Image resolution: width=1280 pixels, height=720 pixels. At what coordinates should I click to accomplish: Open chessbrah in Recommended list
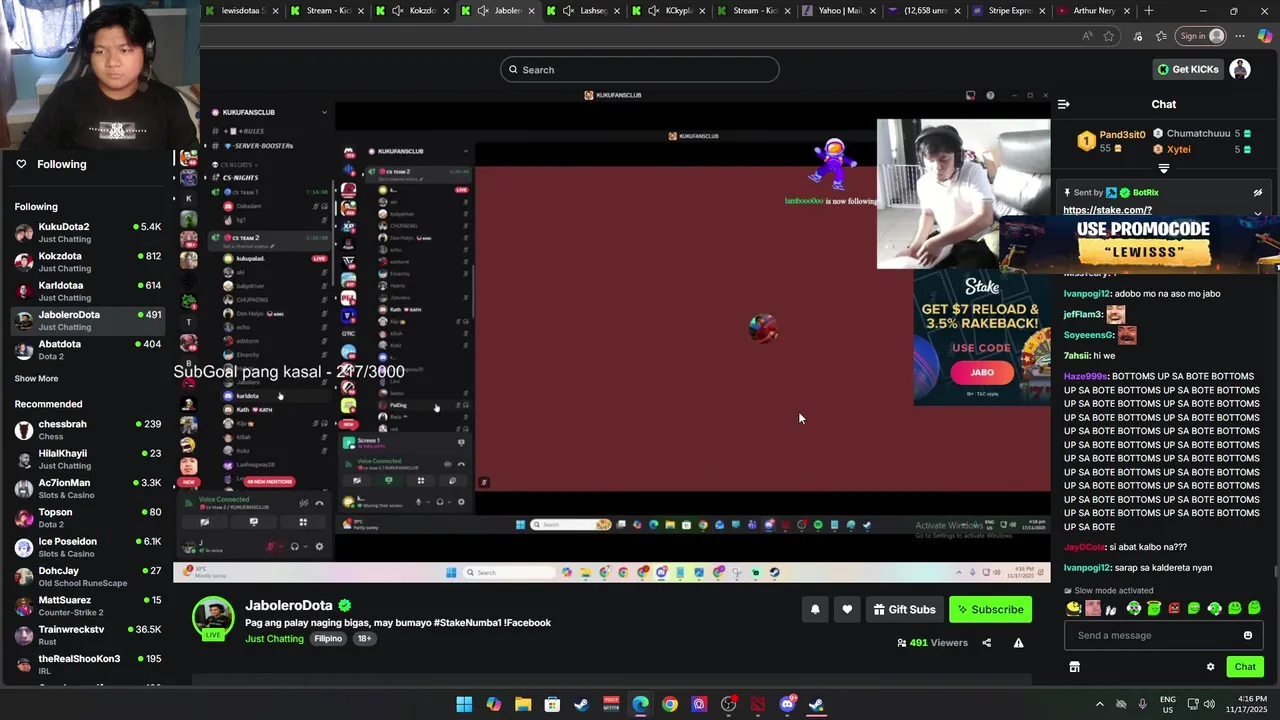[87, 430]
